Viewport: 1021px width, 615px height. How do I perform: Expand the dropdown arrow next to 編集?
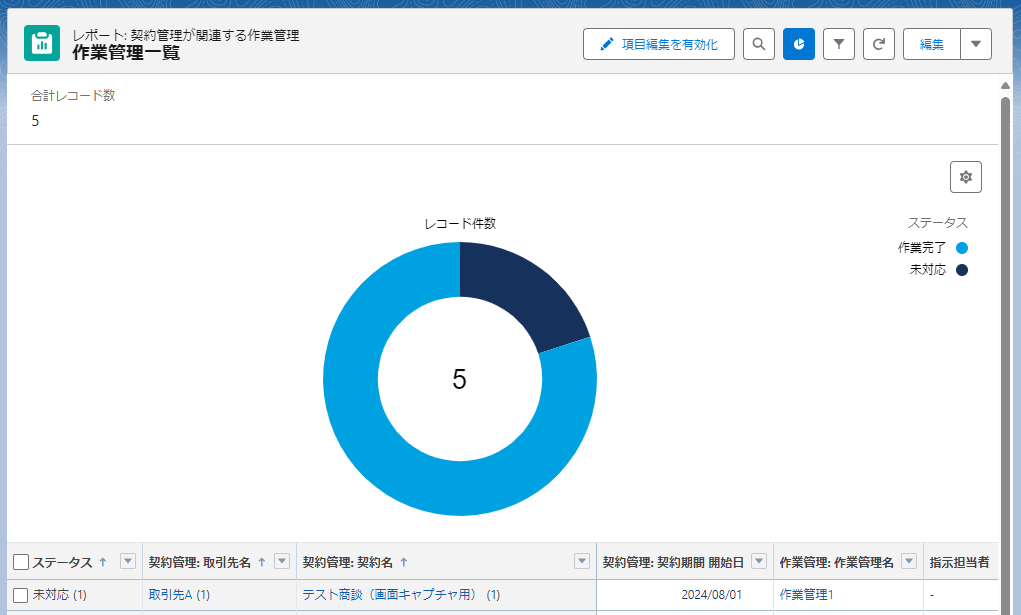pos(976,44)
